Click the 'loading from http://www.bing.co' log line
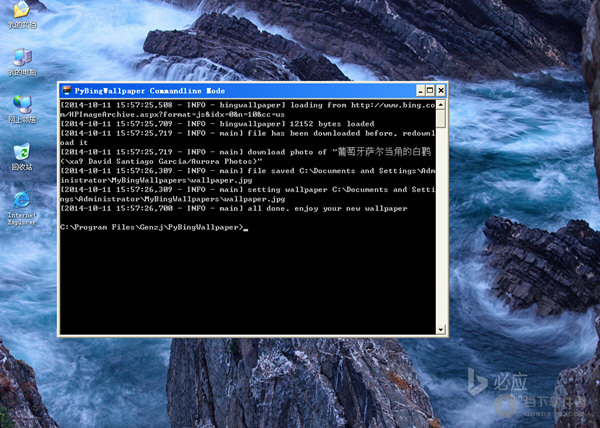 (248, 105)
